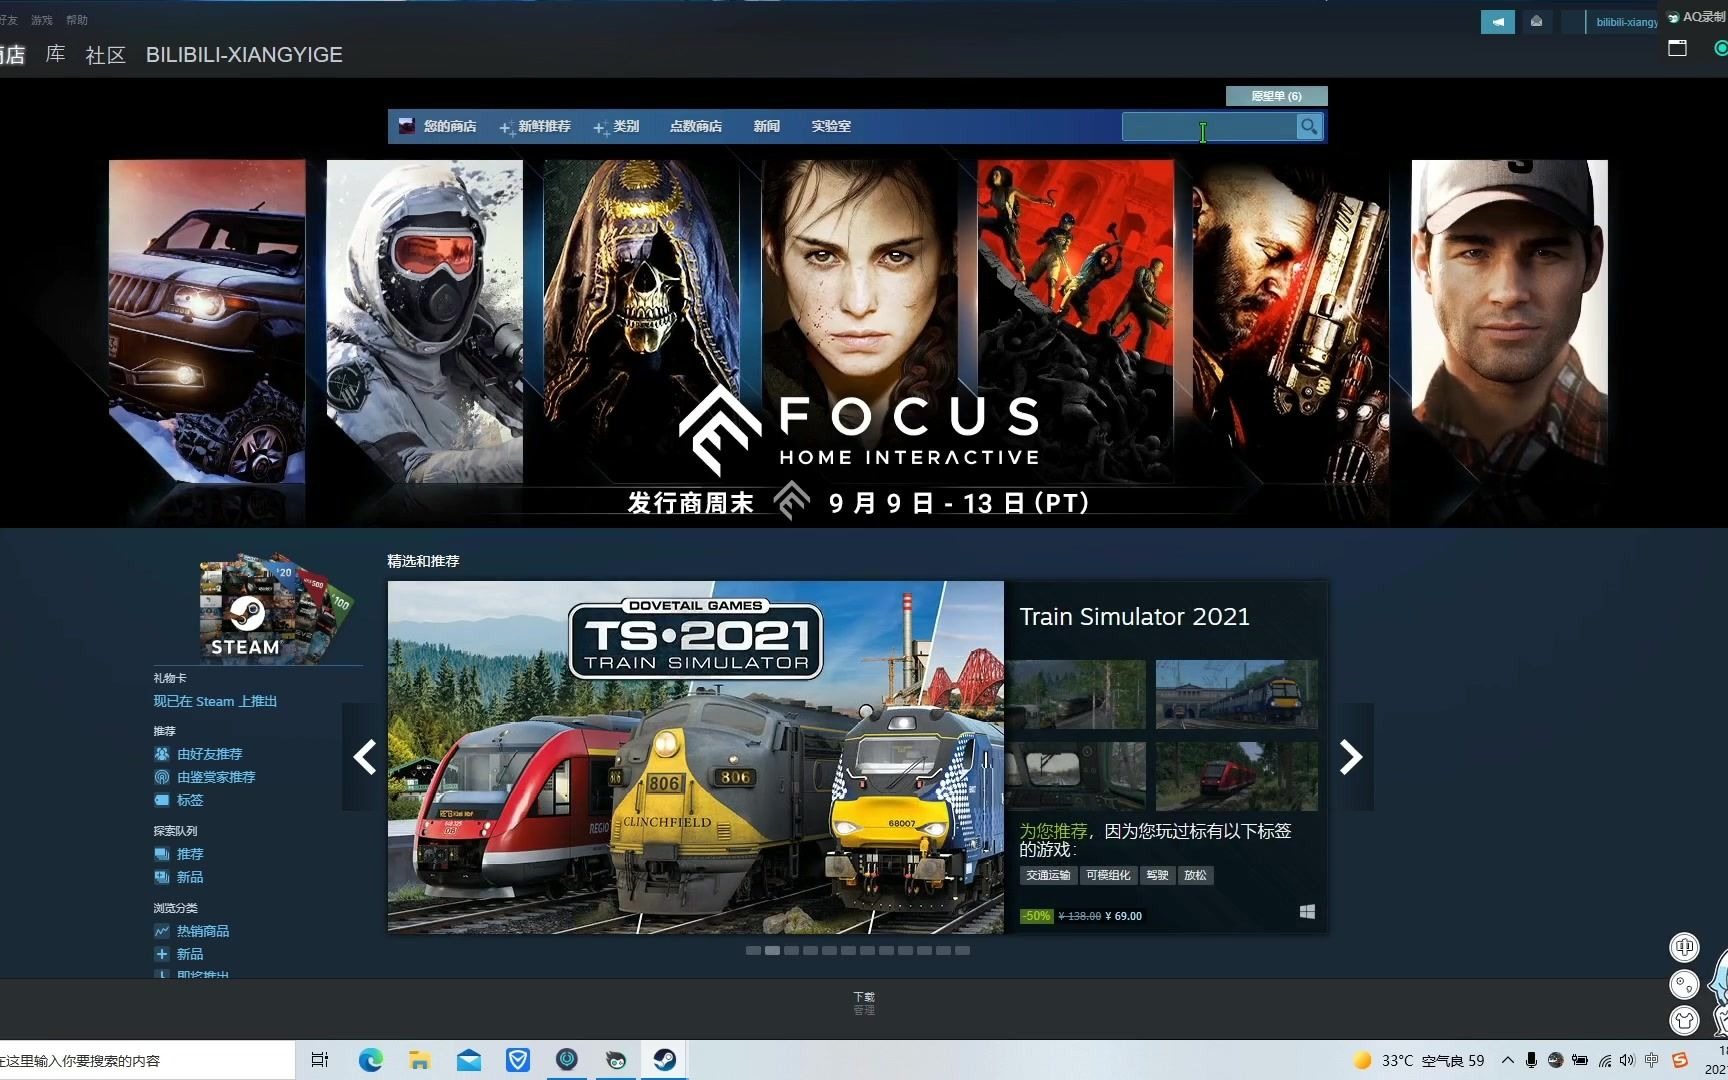Screen dimensions: 1728x1080
Task: Open the 推荐 link under 探索队列
Action: 190,854
